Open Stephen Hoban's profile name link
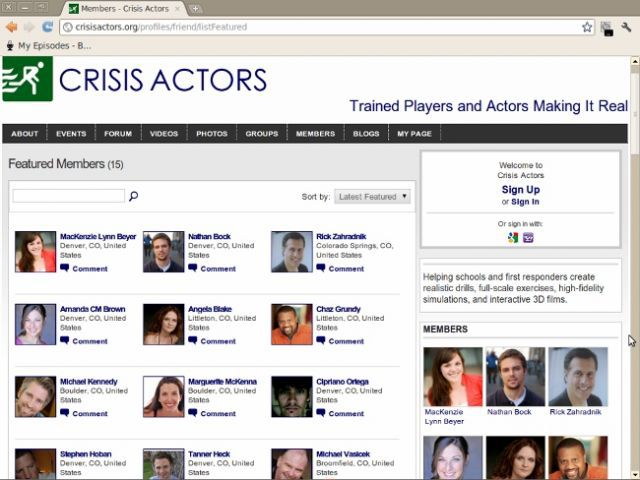640x480 pixels. click(x=86, y=454)
